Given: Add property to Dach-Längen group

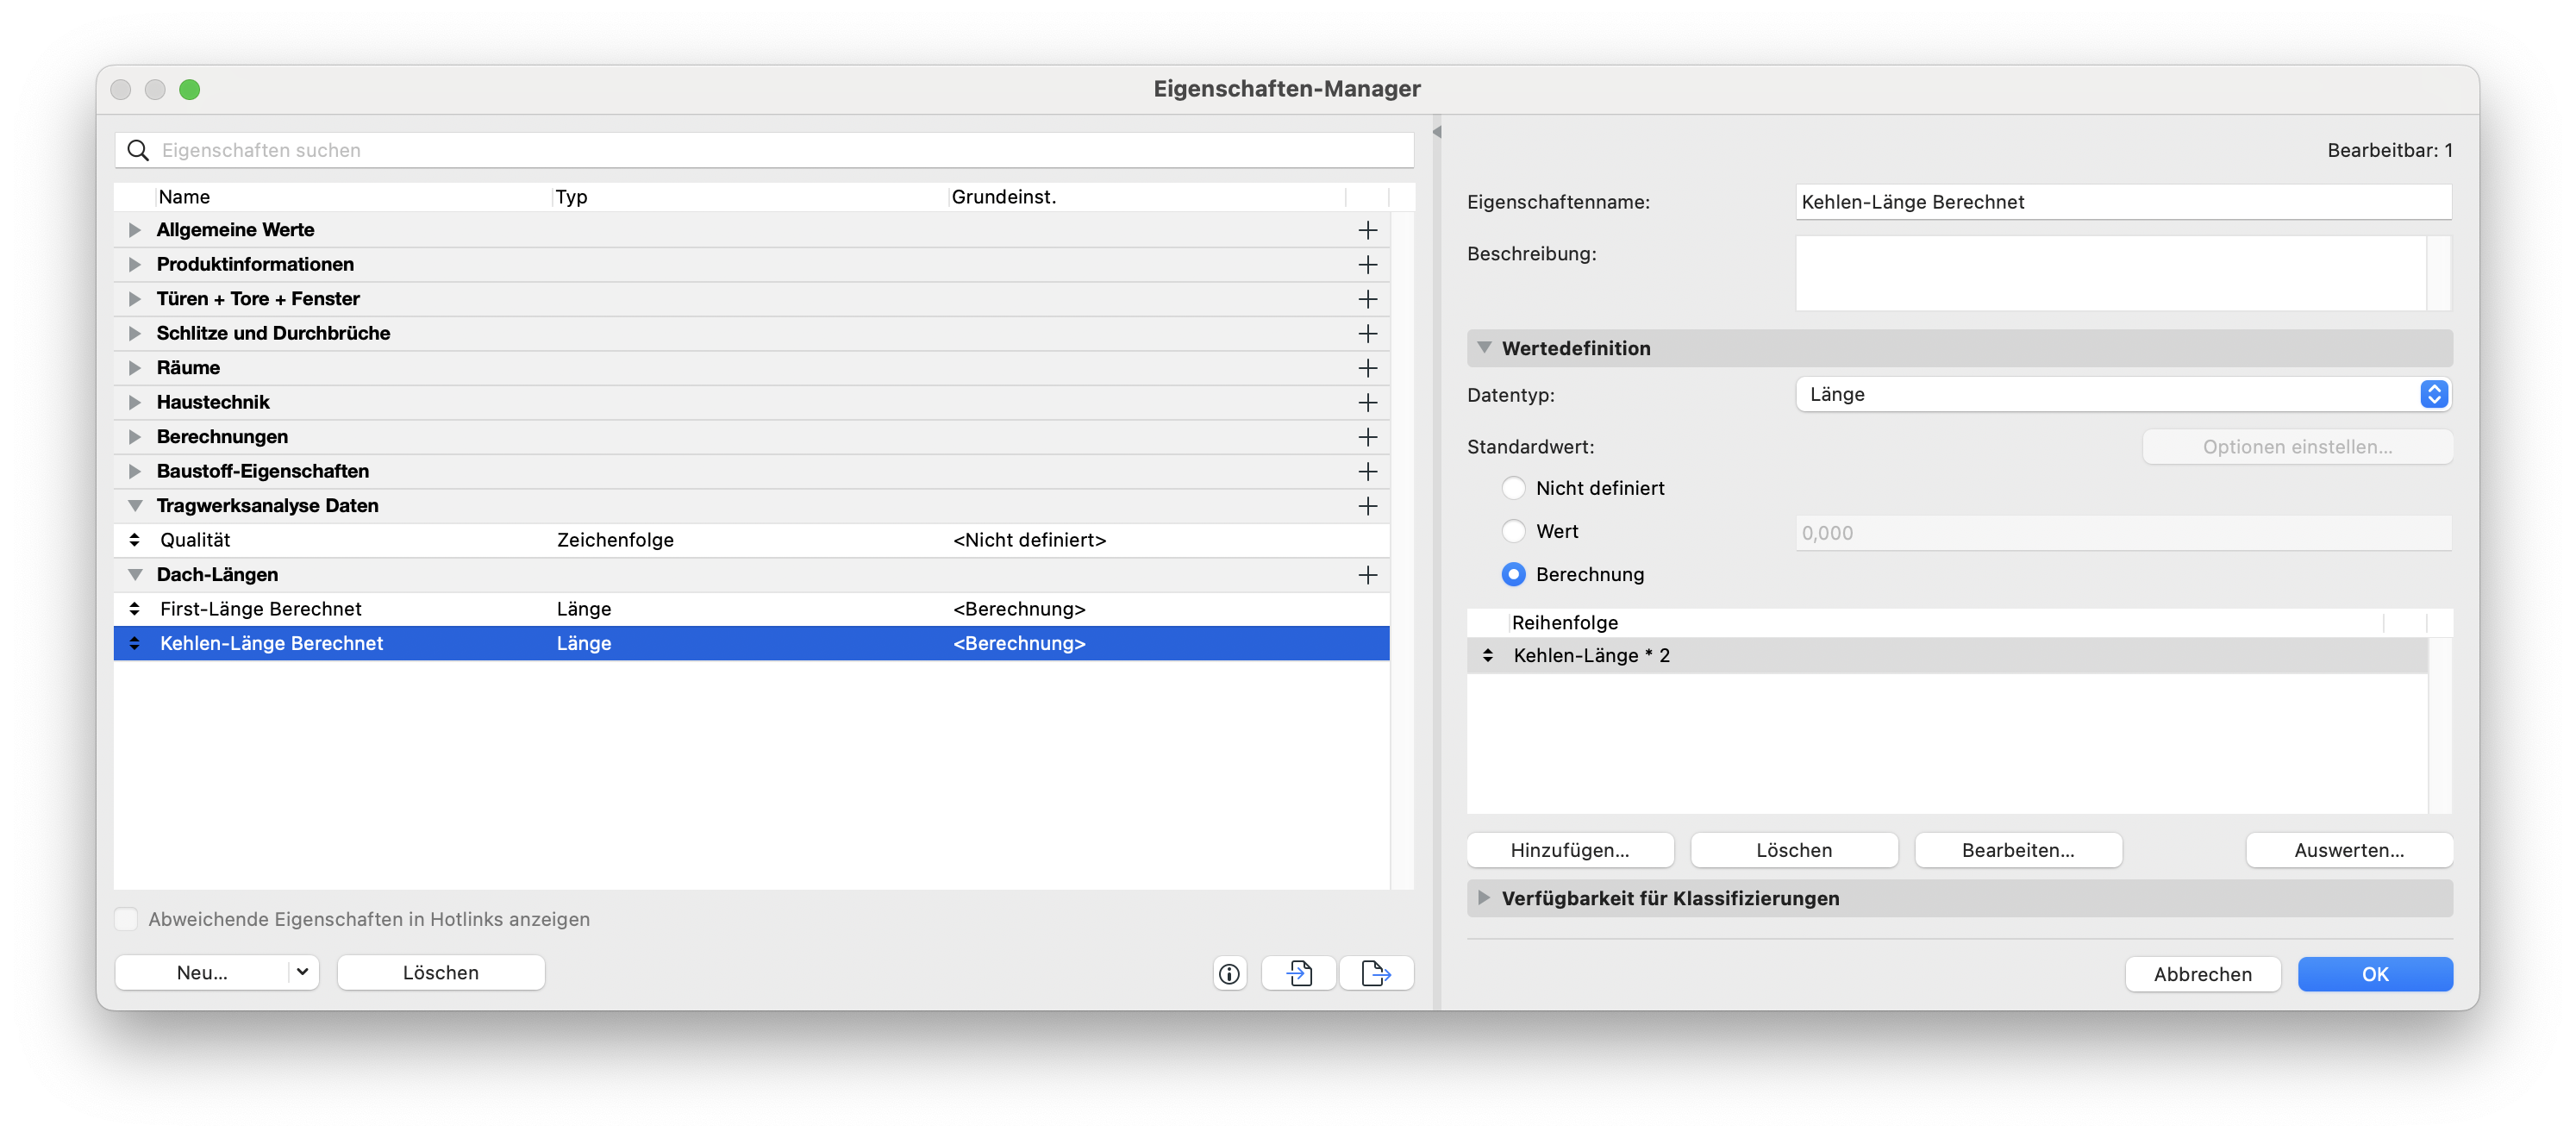Looking at the screenshot, I should point(1367,575).
